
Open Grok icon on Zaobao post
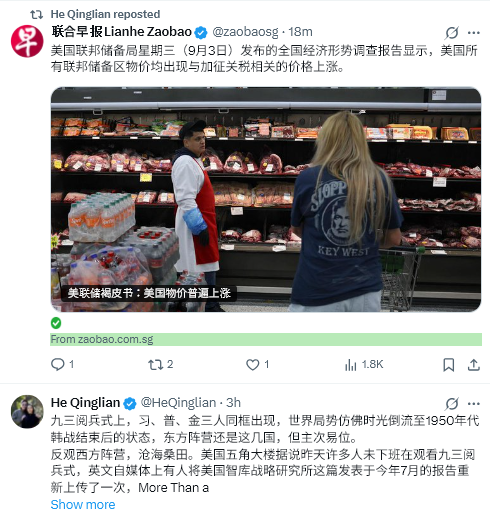(x=452, y=32)
